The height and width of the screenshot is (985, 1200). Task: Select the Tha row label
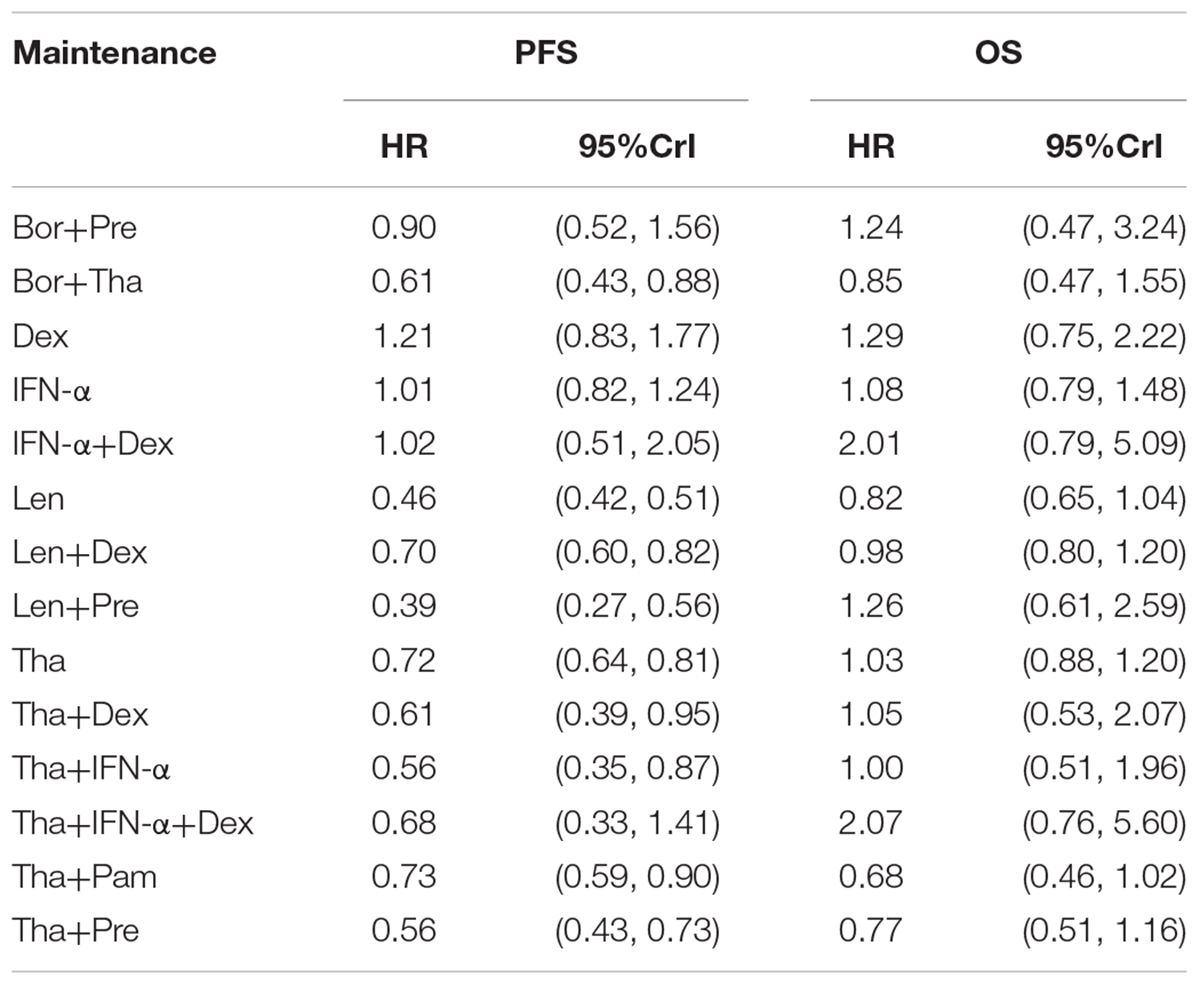tap(39, 660)
